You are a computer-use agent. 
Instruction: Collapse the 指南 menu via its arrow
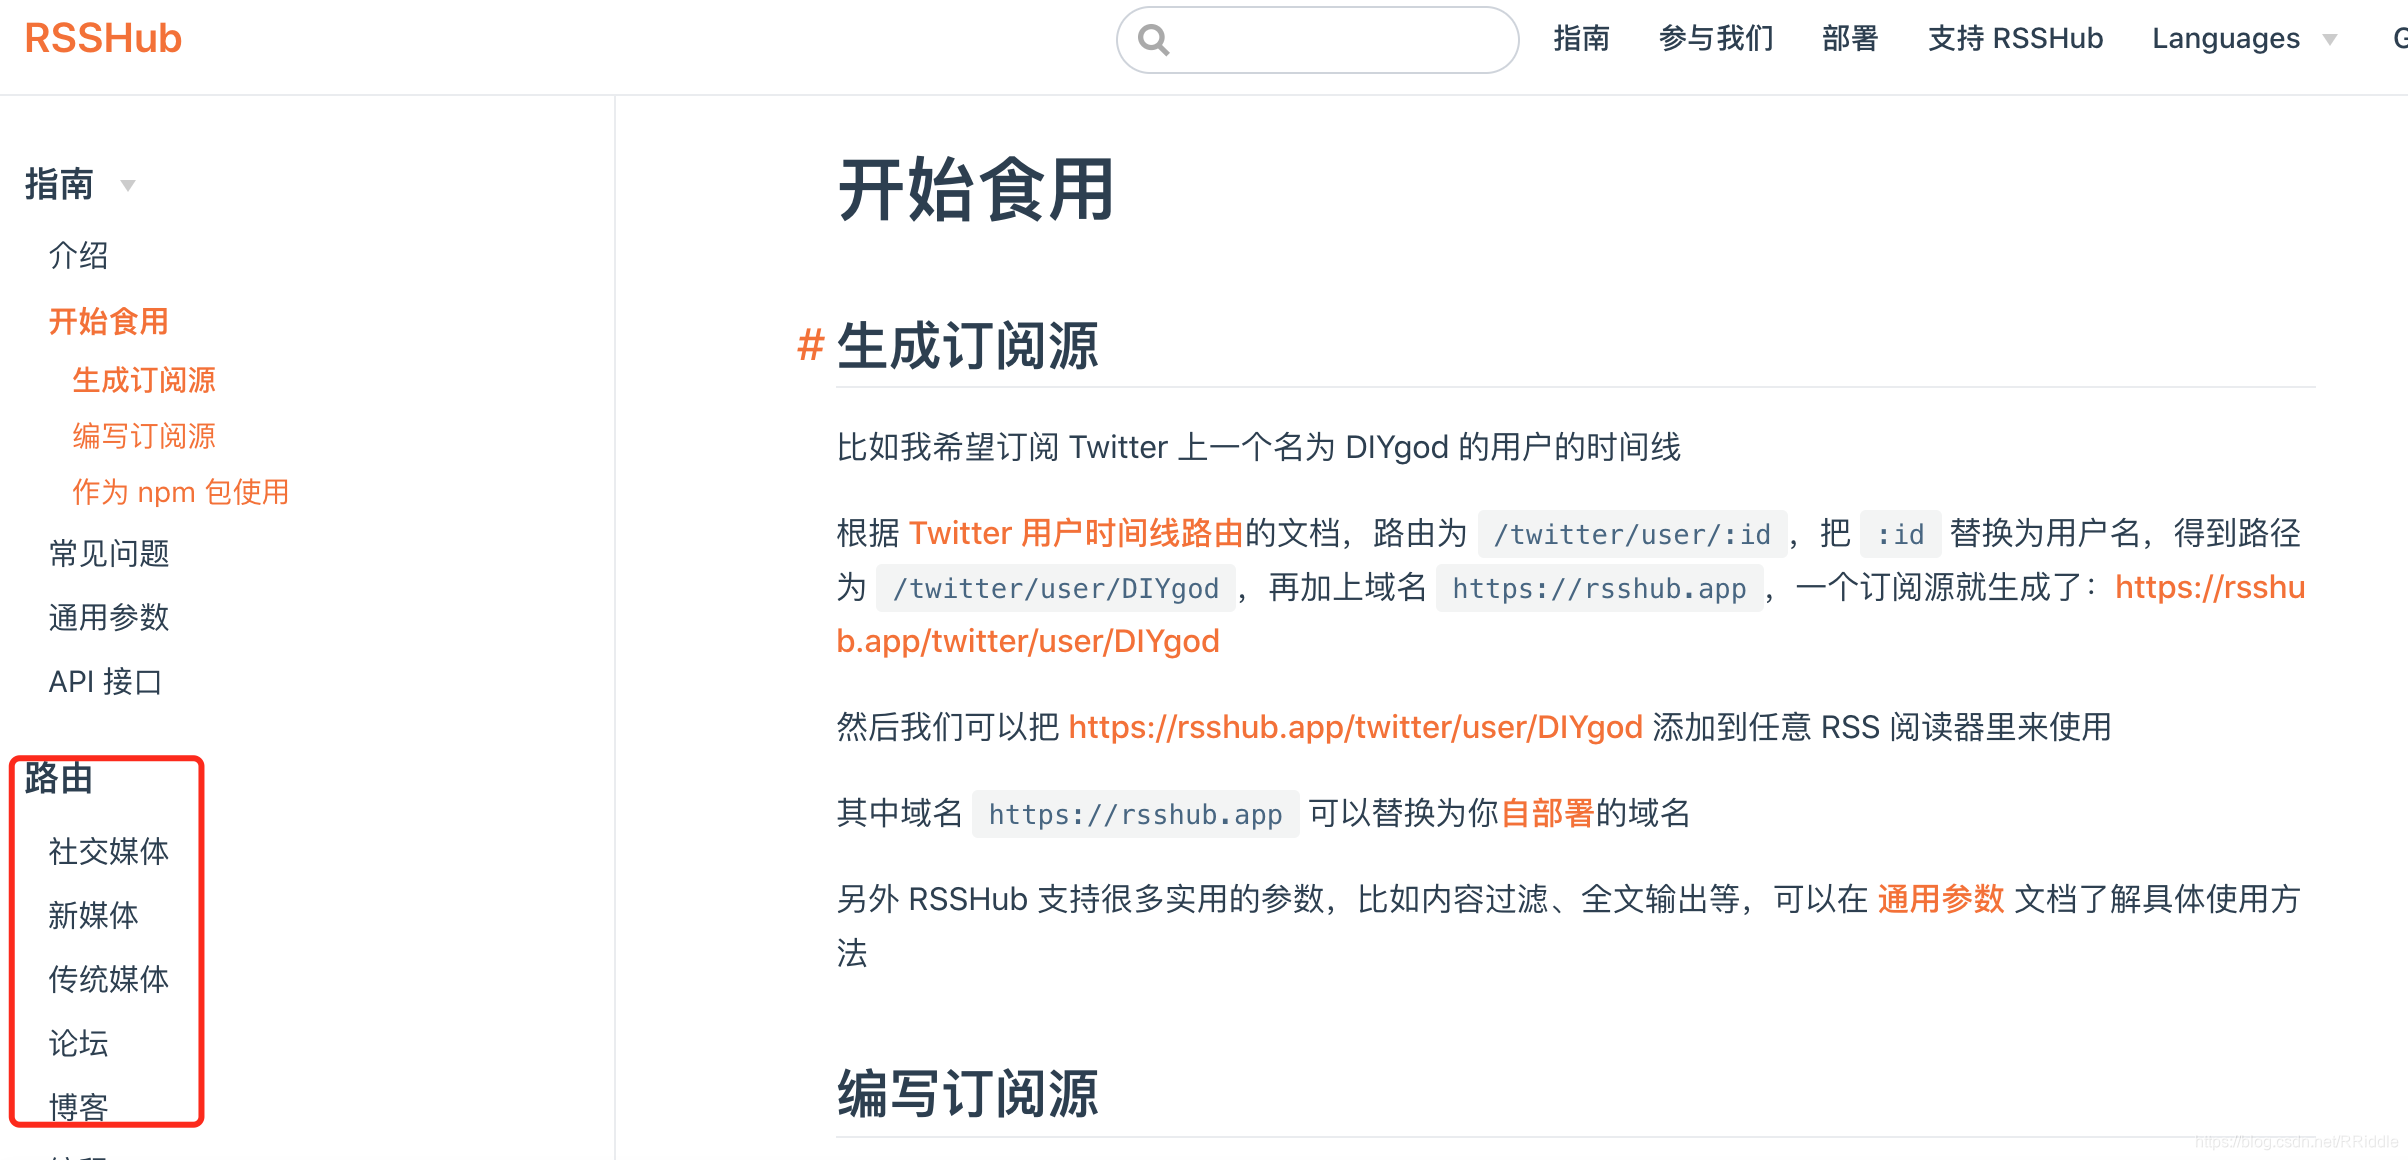click(x=129, y=185)
